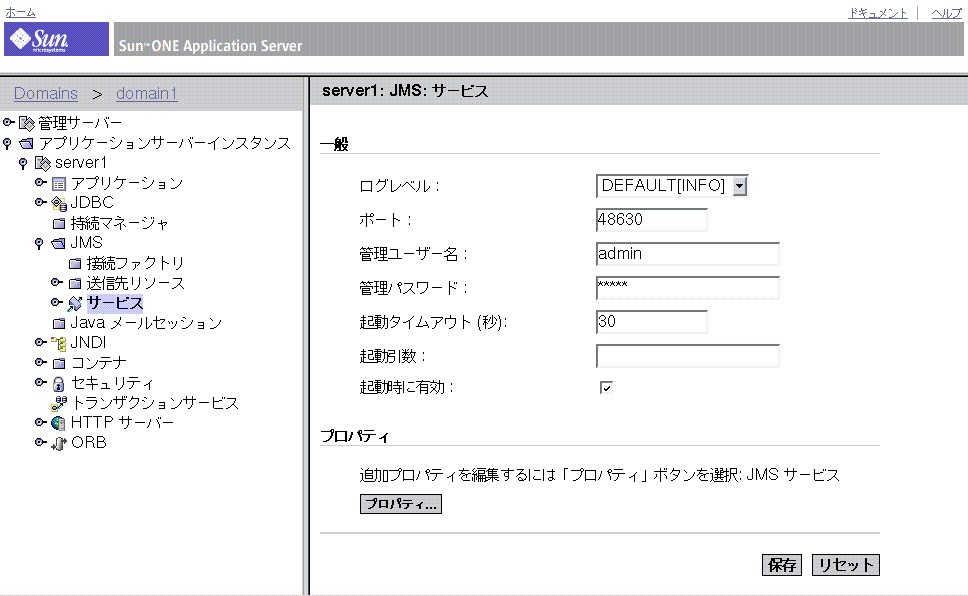Click the コンテナ folder icon
968x596 pixels.
pos(59,363)
